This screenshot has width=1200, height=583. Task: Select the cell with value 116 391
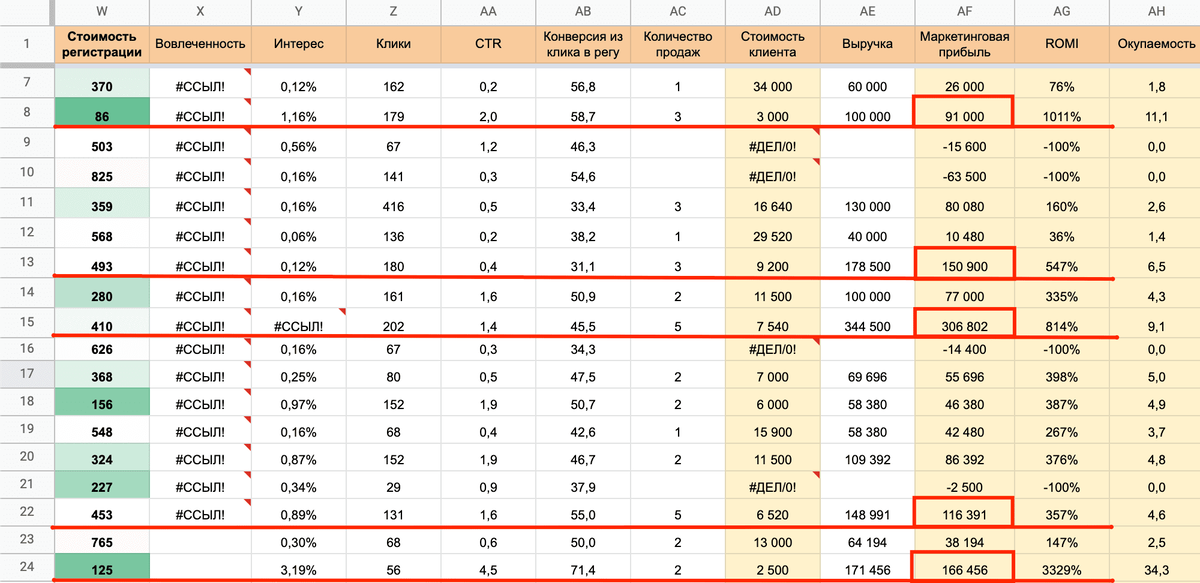pyautogui.click(x=964, y=514)
